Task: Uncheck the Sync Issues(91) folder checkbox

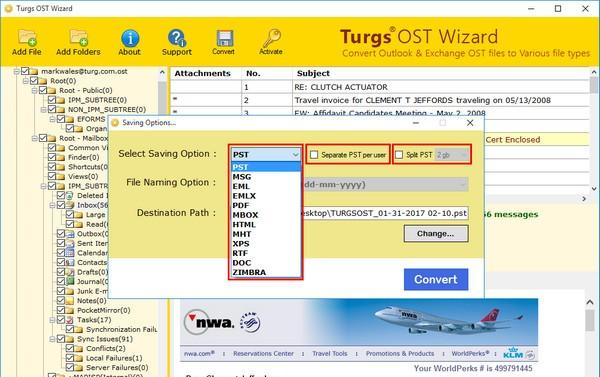Action: [61, 339]
